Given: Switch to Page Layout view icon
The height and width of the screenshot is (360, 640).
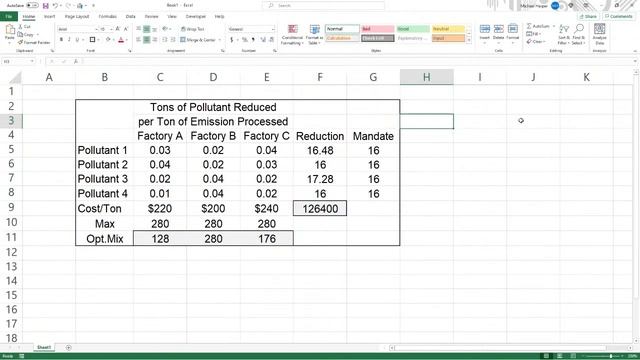Looking at the screenshot, I should point(560,356).
